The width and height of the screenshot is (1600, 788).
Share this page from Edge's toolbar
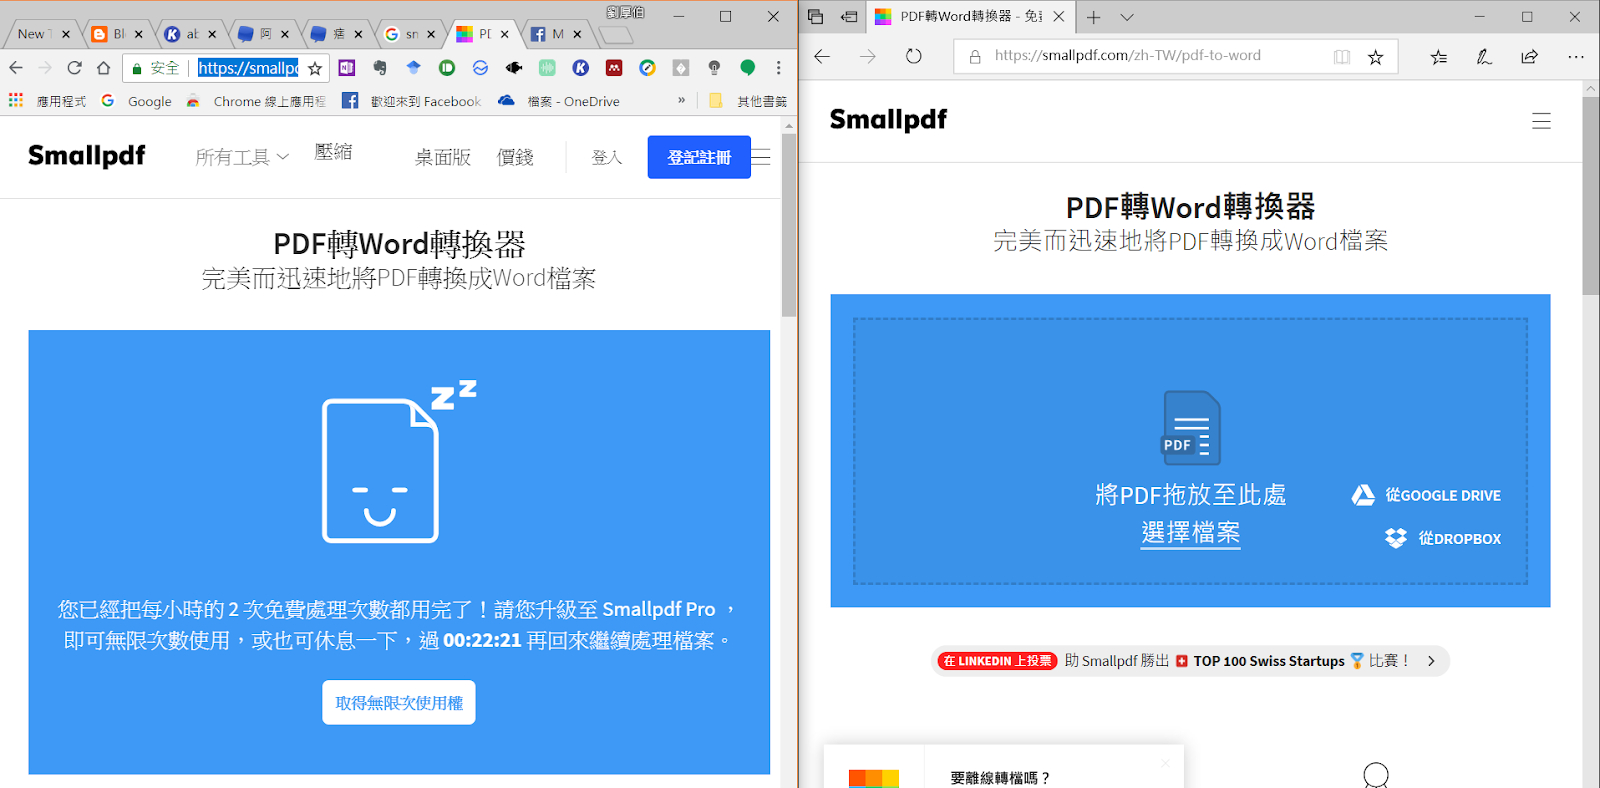1530,57
